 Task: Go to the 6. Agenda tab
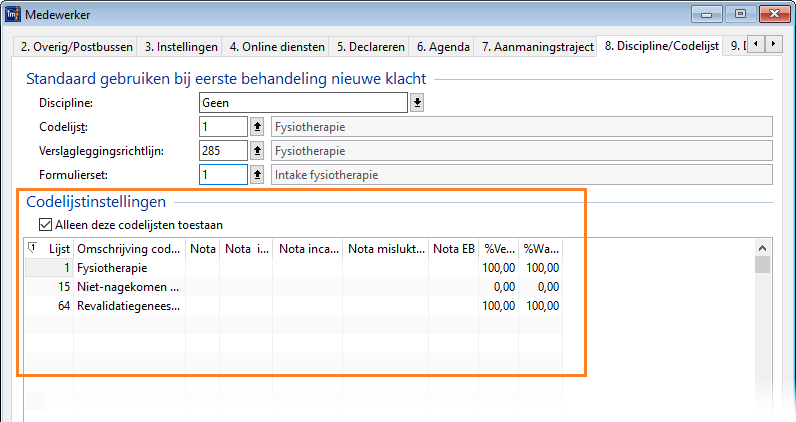click(x=443, y=47)
